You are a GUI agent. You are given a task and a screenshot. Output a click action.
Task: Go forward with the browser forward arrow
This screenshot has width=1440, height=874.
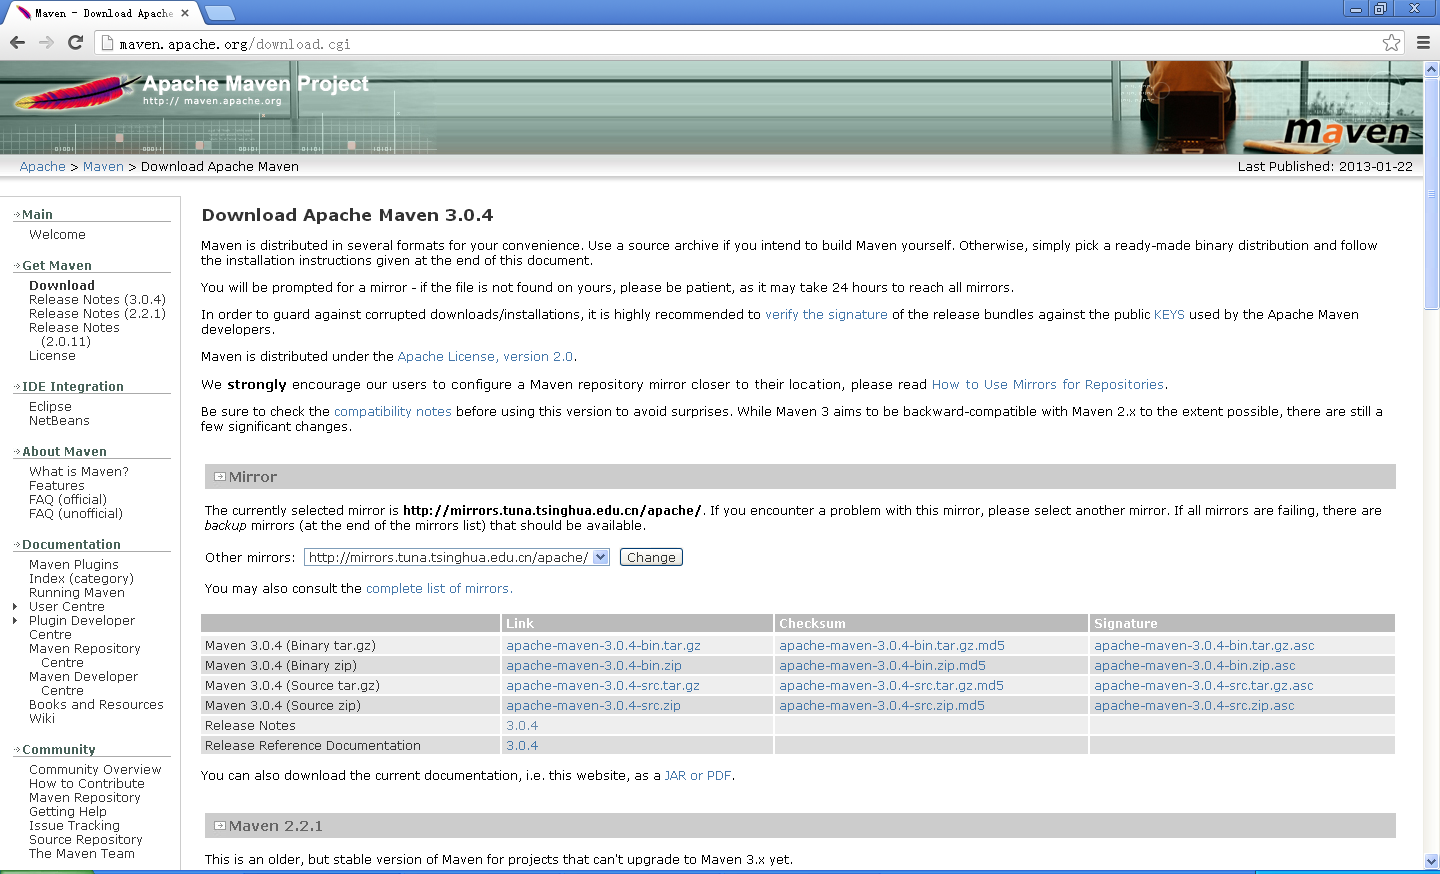[46, 42]
